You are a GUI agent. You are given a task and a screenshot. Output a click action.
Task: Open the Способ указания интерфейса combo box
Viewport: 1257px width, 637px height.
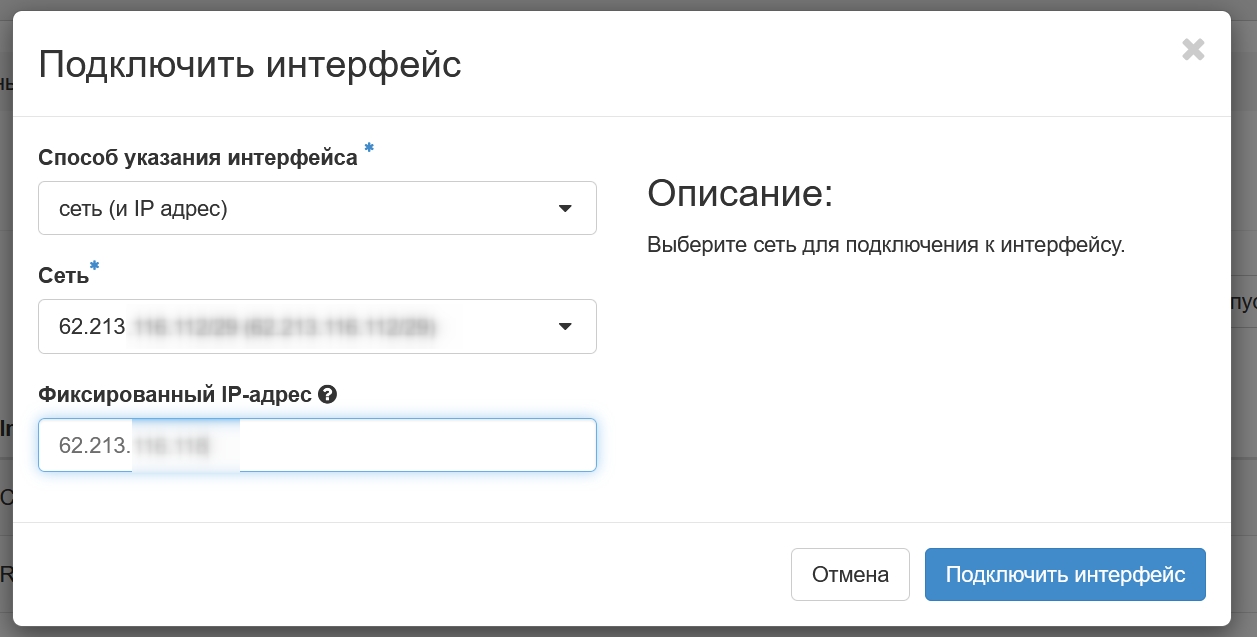click(x=317, y=208)
